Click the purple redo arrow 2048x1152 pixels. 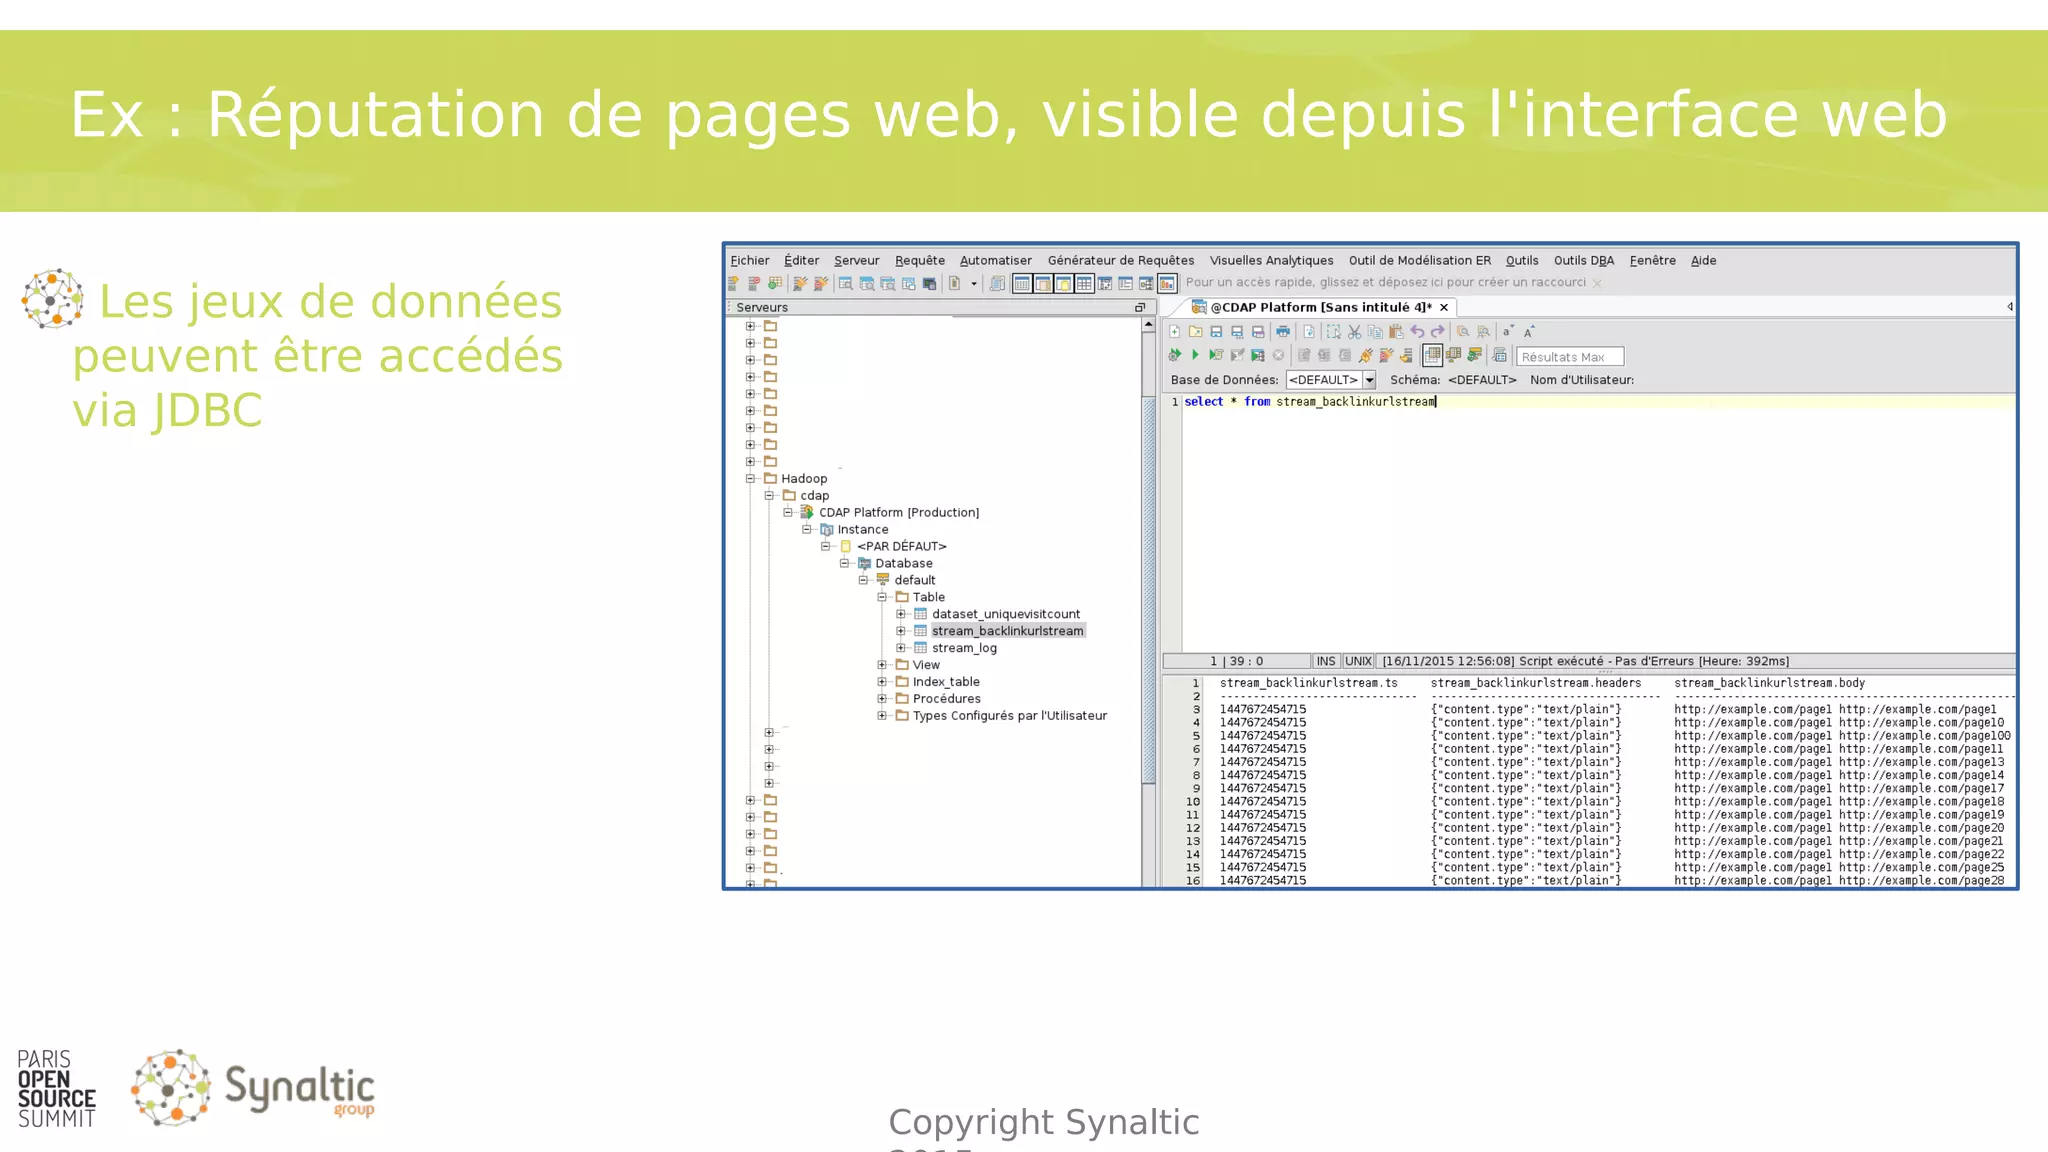click(1438, 332)
